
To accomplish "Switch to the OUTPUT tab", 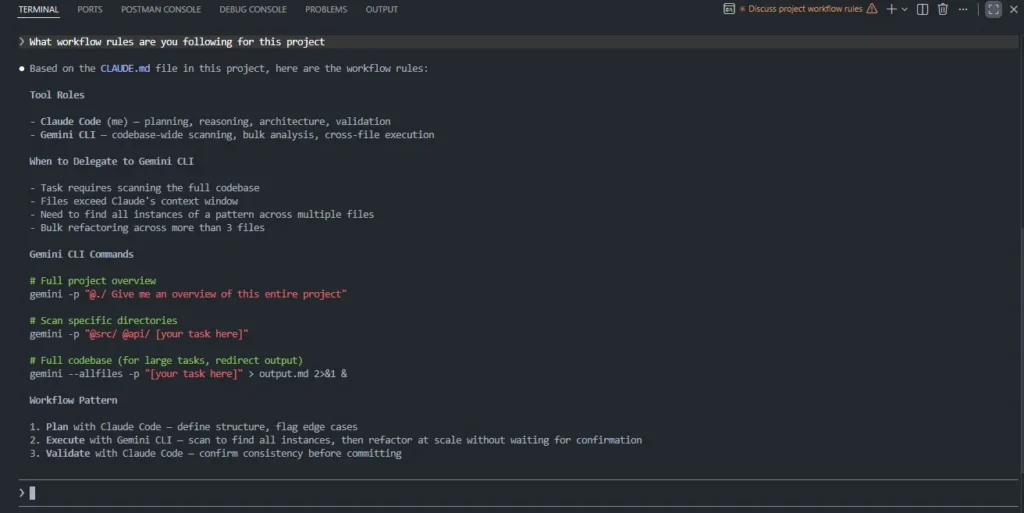I will pos(381,9).
